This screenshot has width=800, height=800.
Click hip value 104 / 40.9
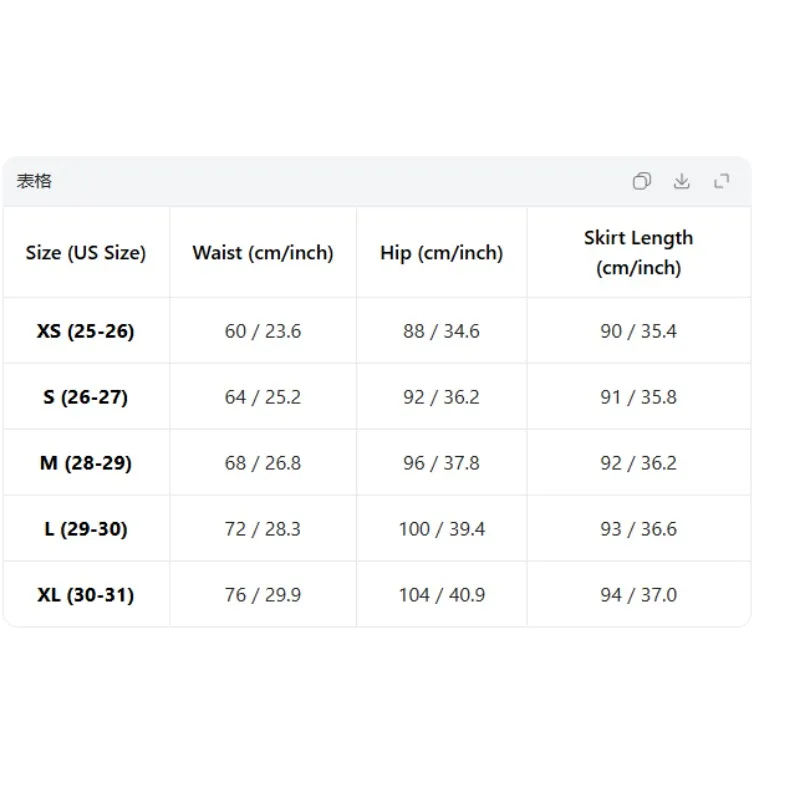coord(442,594)
